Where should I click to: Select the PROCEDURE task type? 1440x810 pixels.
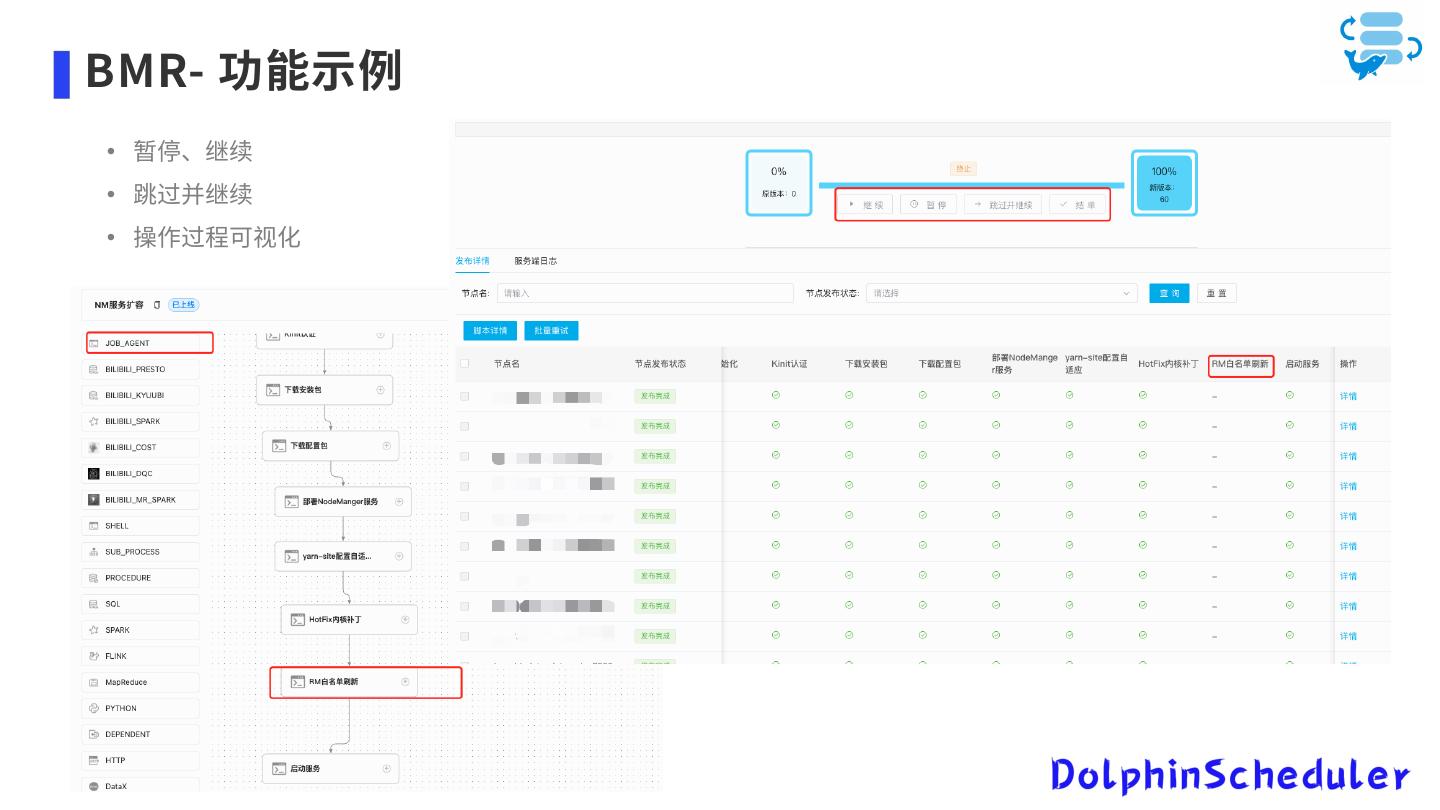point(140,578)
